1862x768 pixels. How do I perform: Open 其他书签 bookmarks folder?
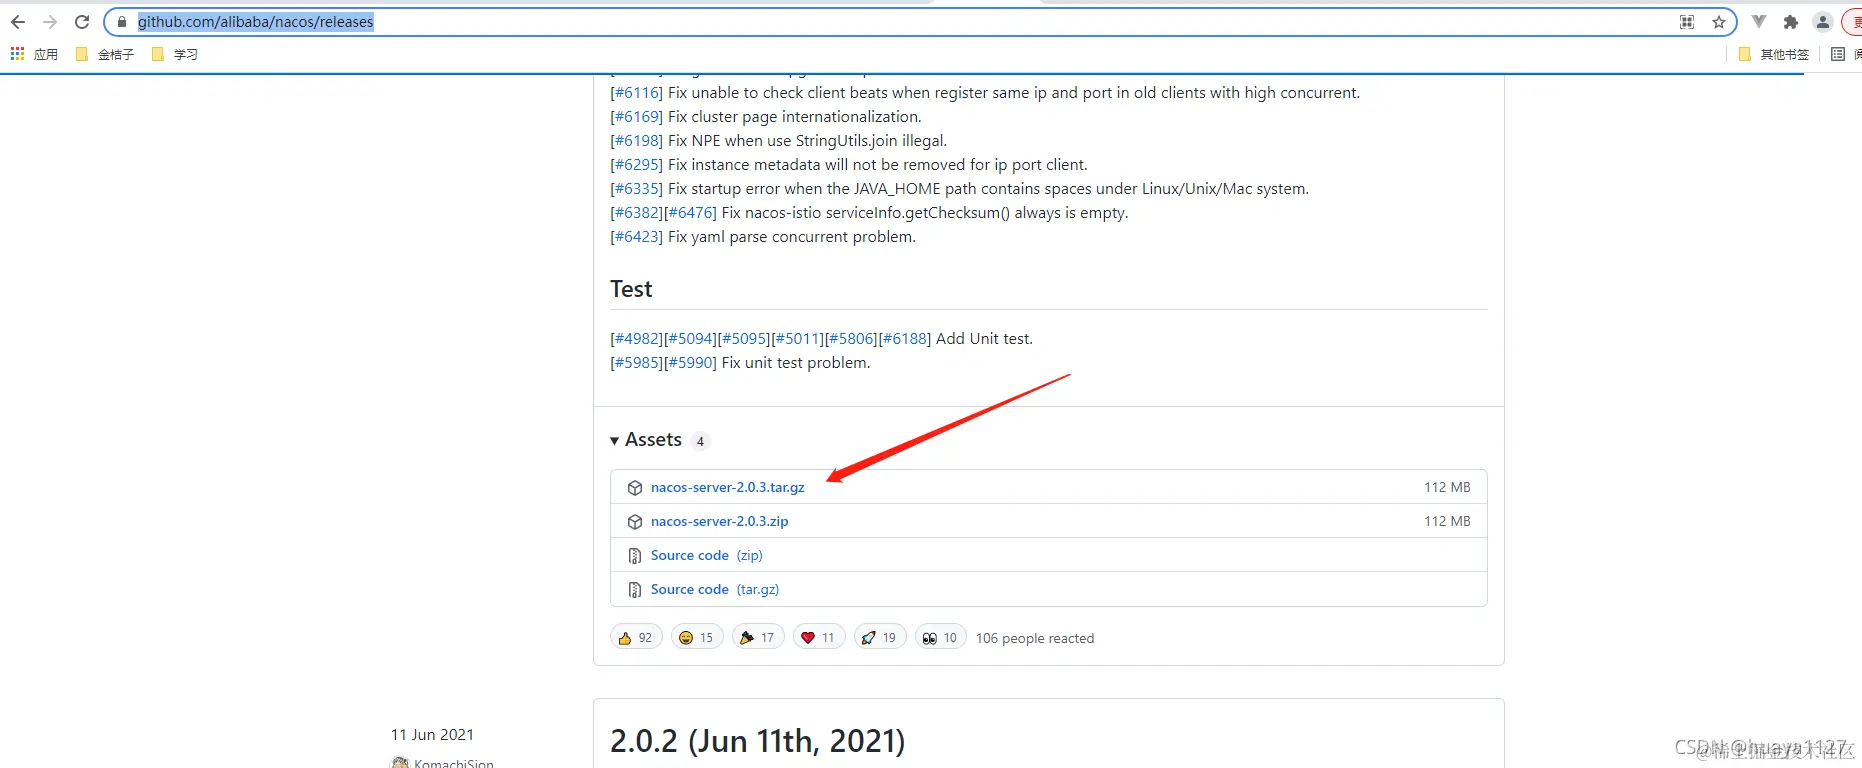pyautogui.click(x=1774, y=54)
